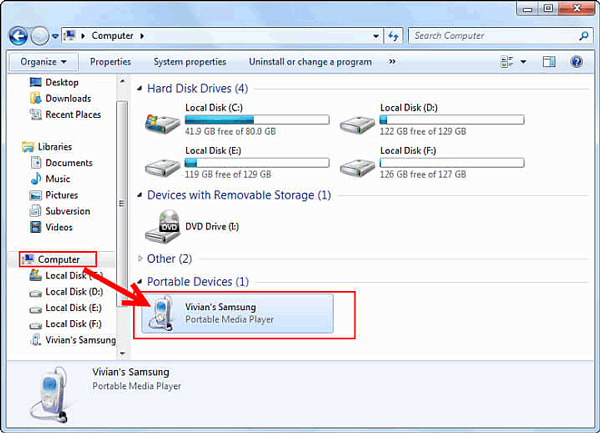The height and width of the screenshot is (433, 600).
Task: Open the address bar history dropdown
Action: click(376, 36)
